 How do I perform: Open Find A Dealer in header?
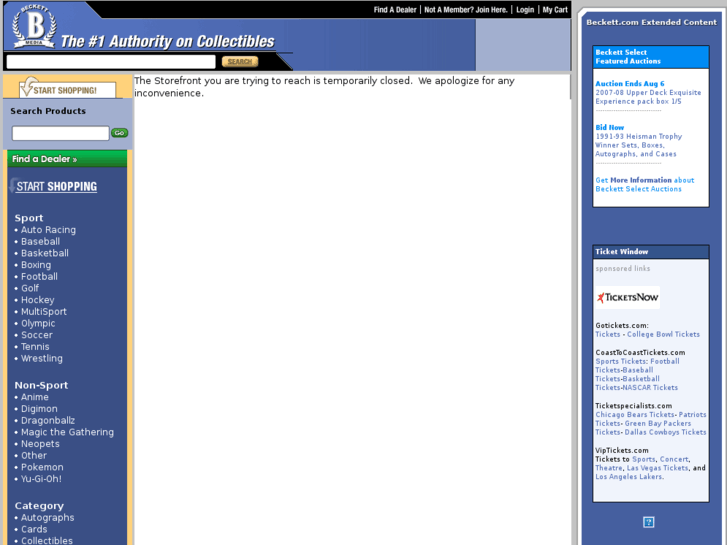point(395,10)
